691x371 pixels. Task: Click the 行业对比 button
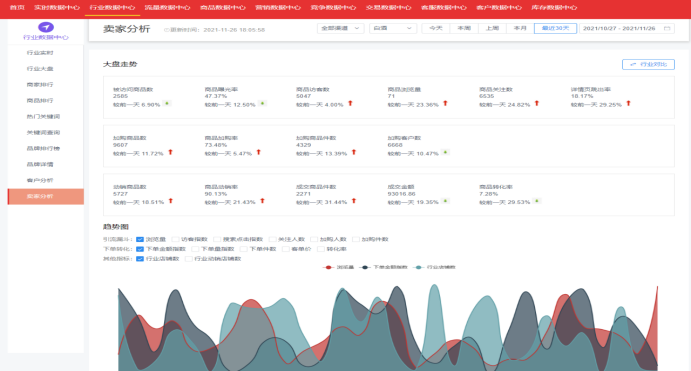(648, 64)
